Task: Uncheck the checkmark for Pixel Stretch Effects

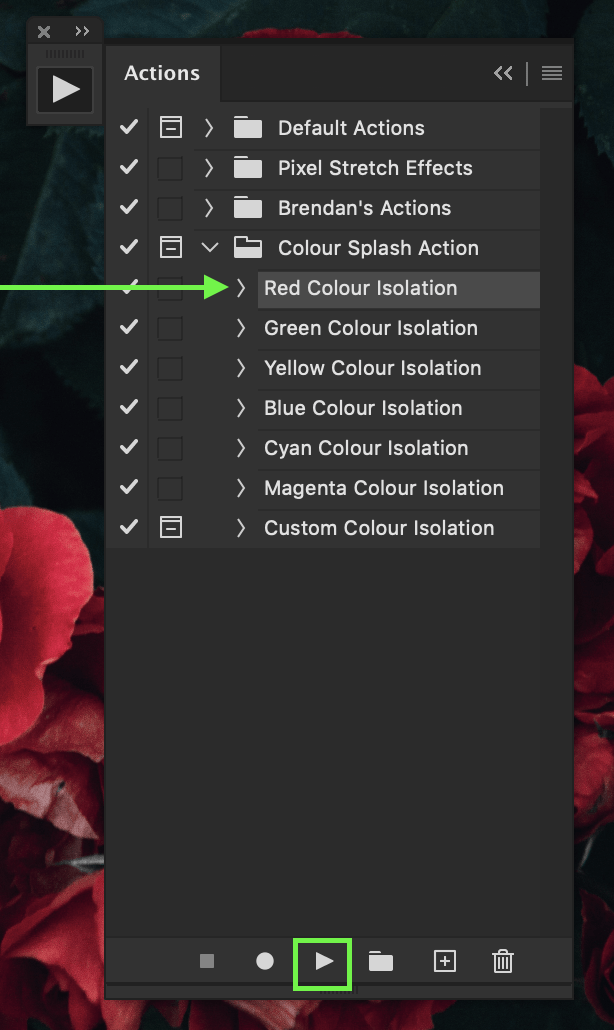Action: 129,167
